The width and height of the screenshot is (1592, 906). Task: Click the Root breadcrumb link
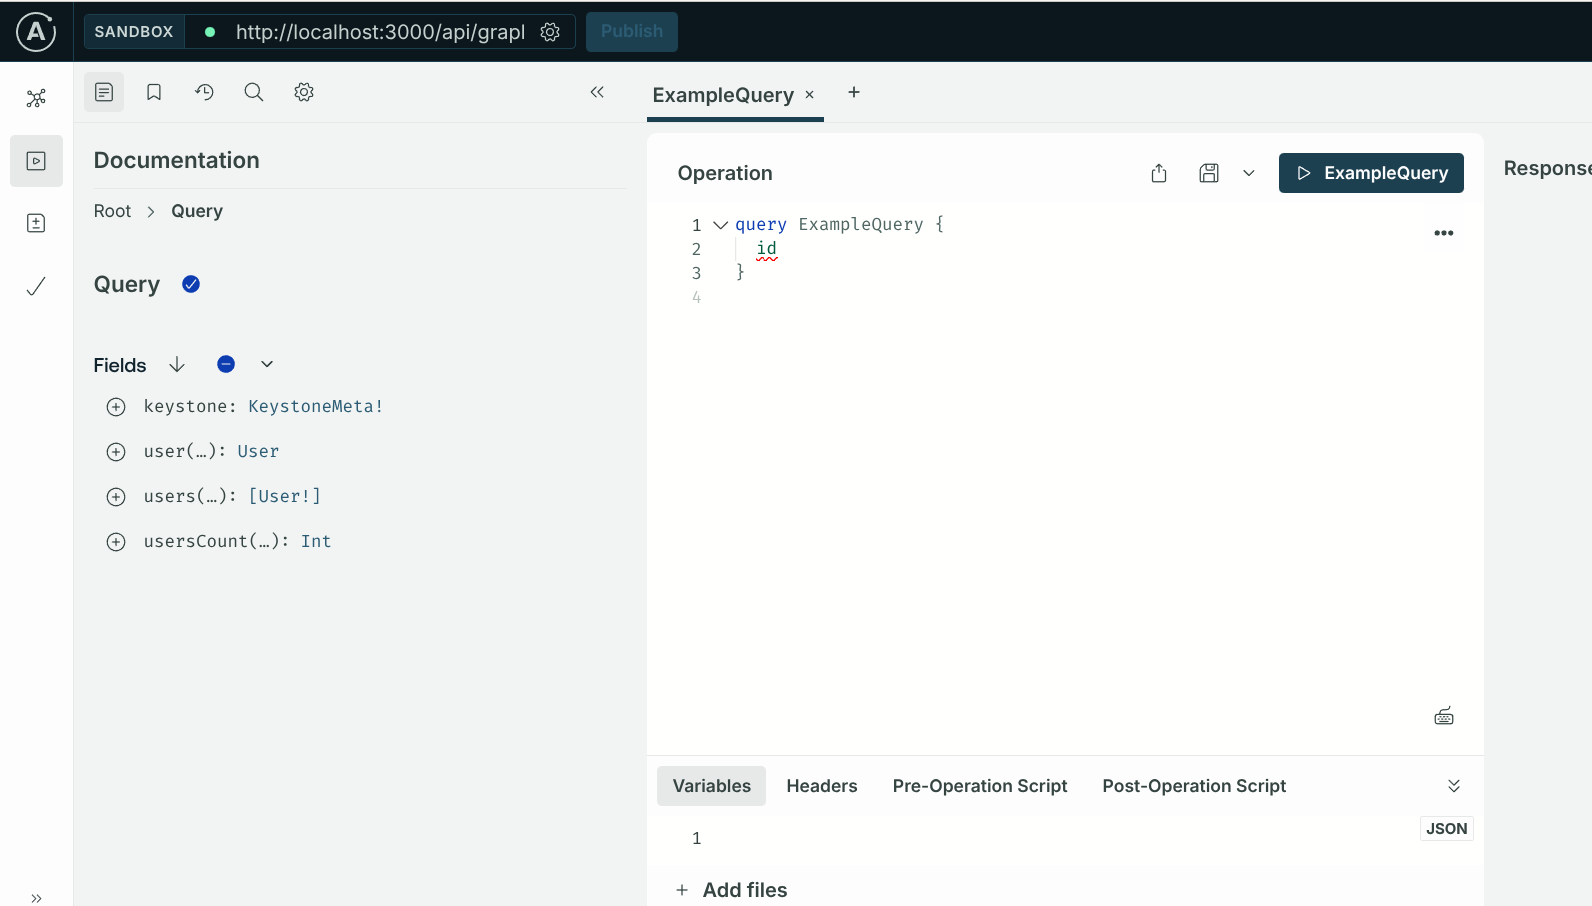click(x=112, y=211)
